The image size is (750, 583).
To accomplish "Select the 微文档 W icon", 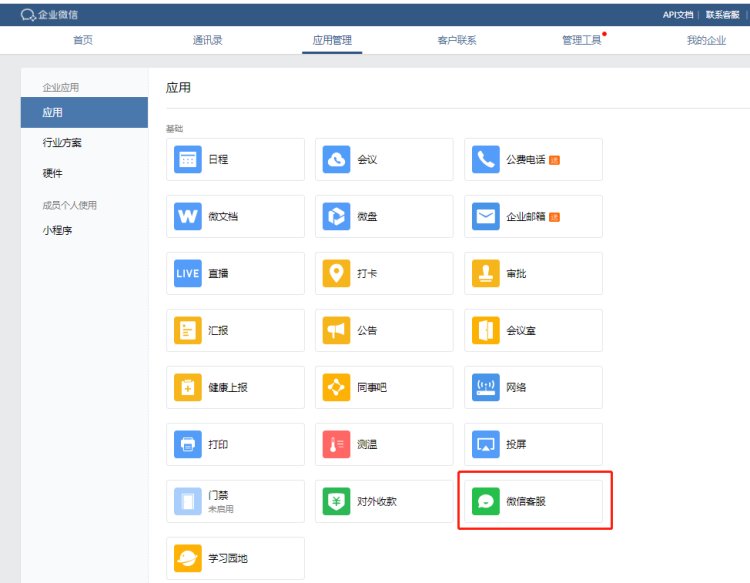I will [x=188, y=217].
